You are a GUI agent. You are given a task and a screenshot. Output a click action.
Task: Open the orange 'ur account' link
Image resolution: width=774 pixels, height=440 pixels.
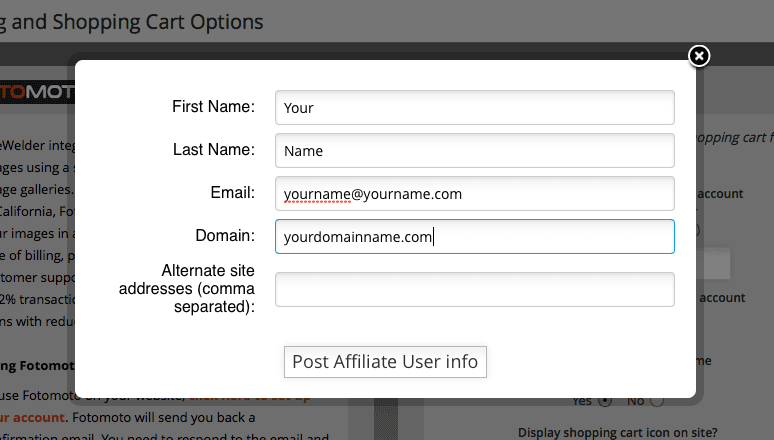click(x=32, y=418)
